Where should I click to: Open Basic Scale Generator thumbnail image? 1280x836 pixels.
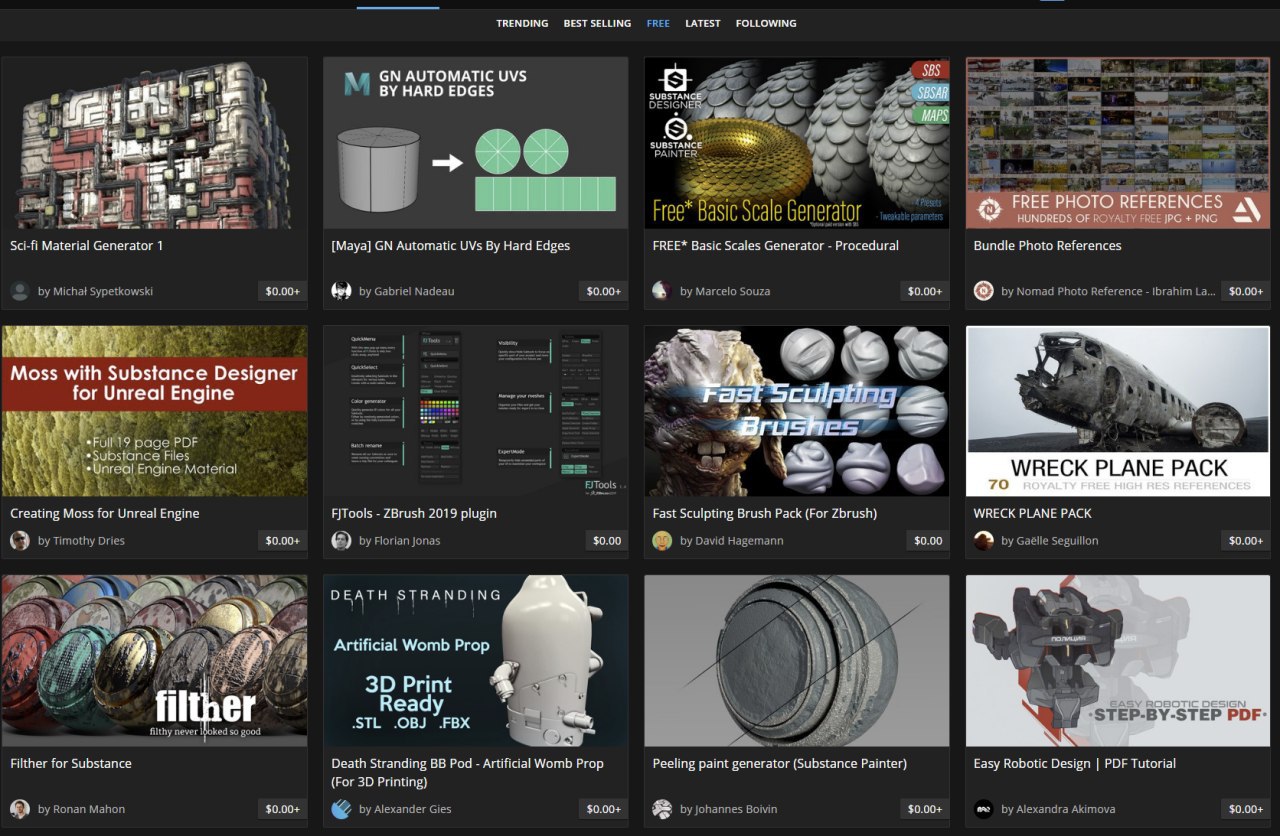(797, 143)
